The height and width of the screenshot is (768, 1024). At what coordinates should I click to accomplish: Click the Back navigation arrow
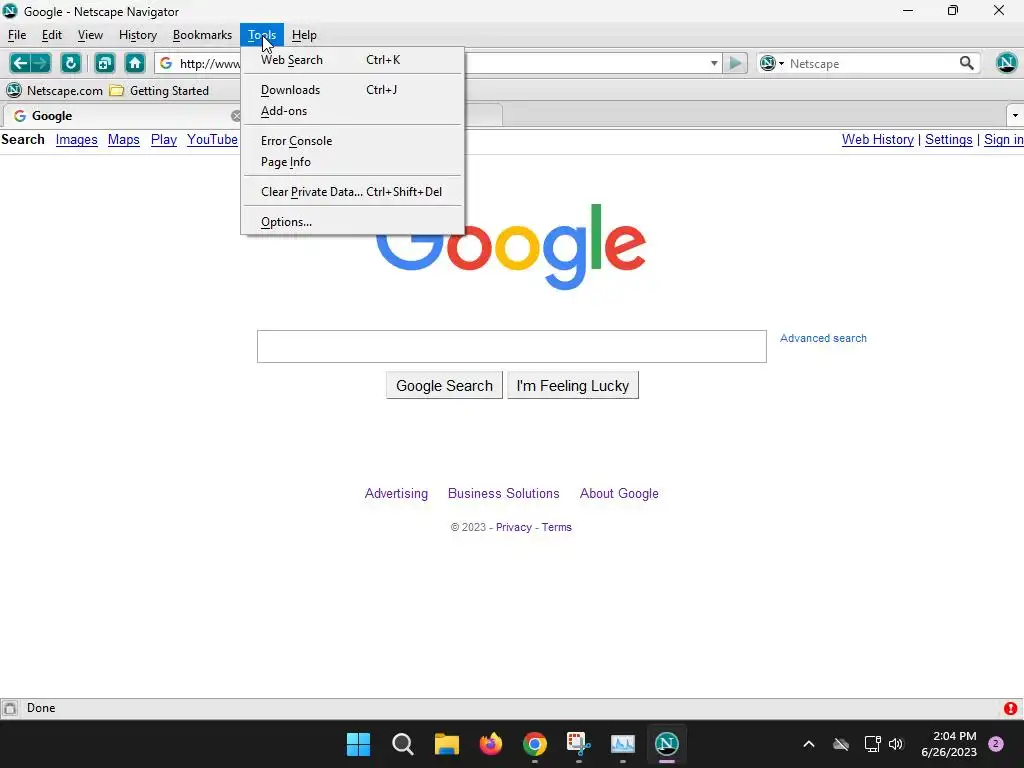point(20,63)
